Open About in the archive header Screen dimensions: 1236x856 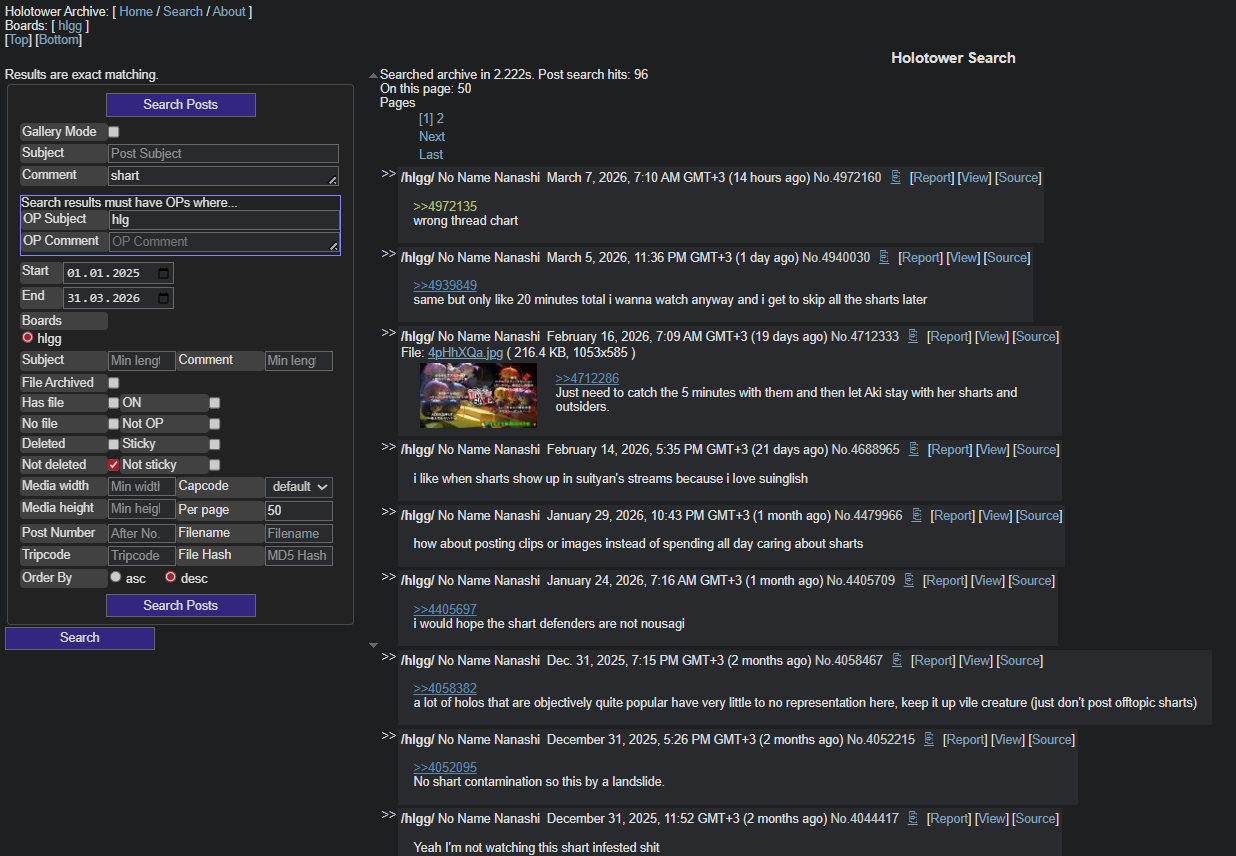229,12
